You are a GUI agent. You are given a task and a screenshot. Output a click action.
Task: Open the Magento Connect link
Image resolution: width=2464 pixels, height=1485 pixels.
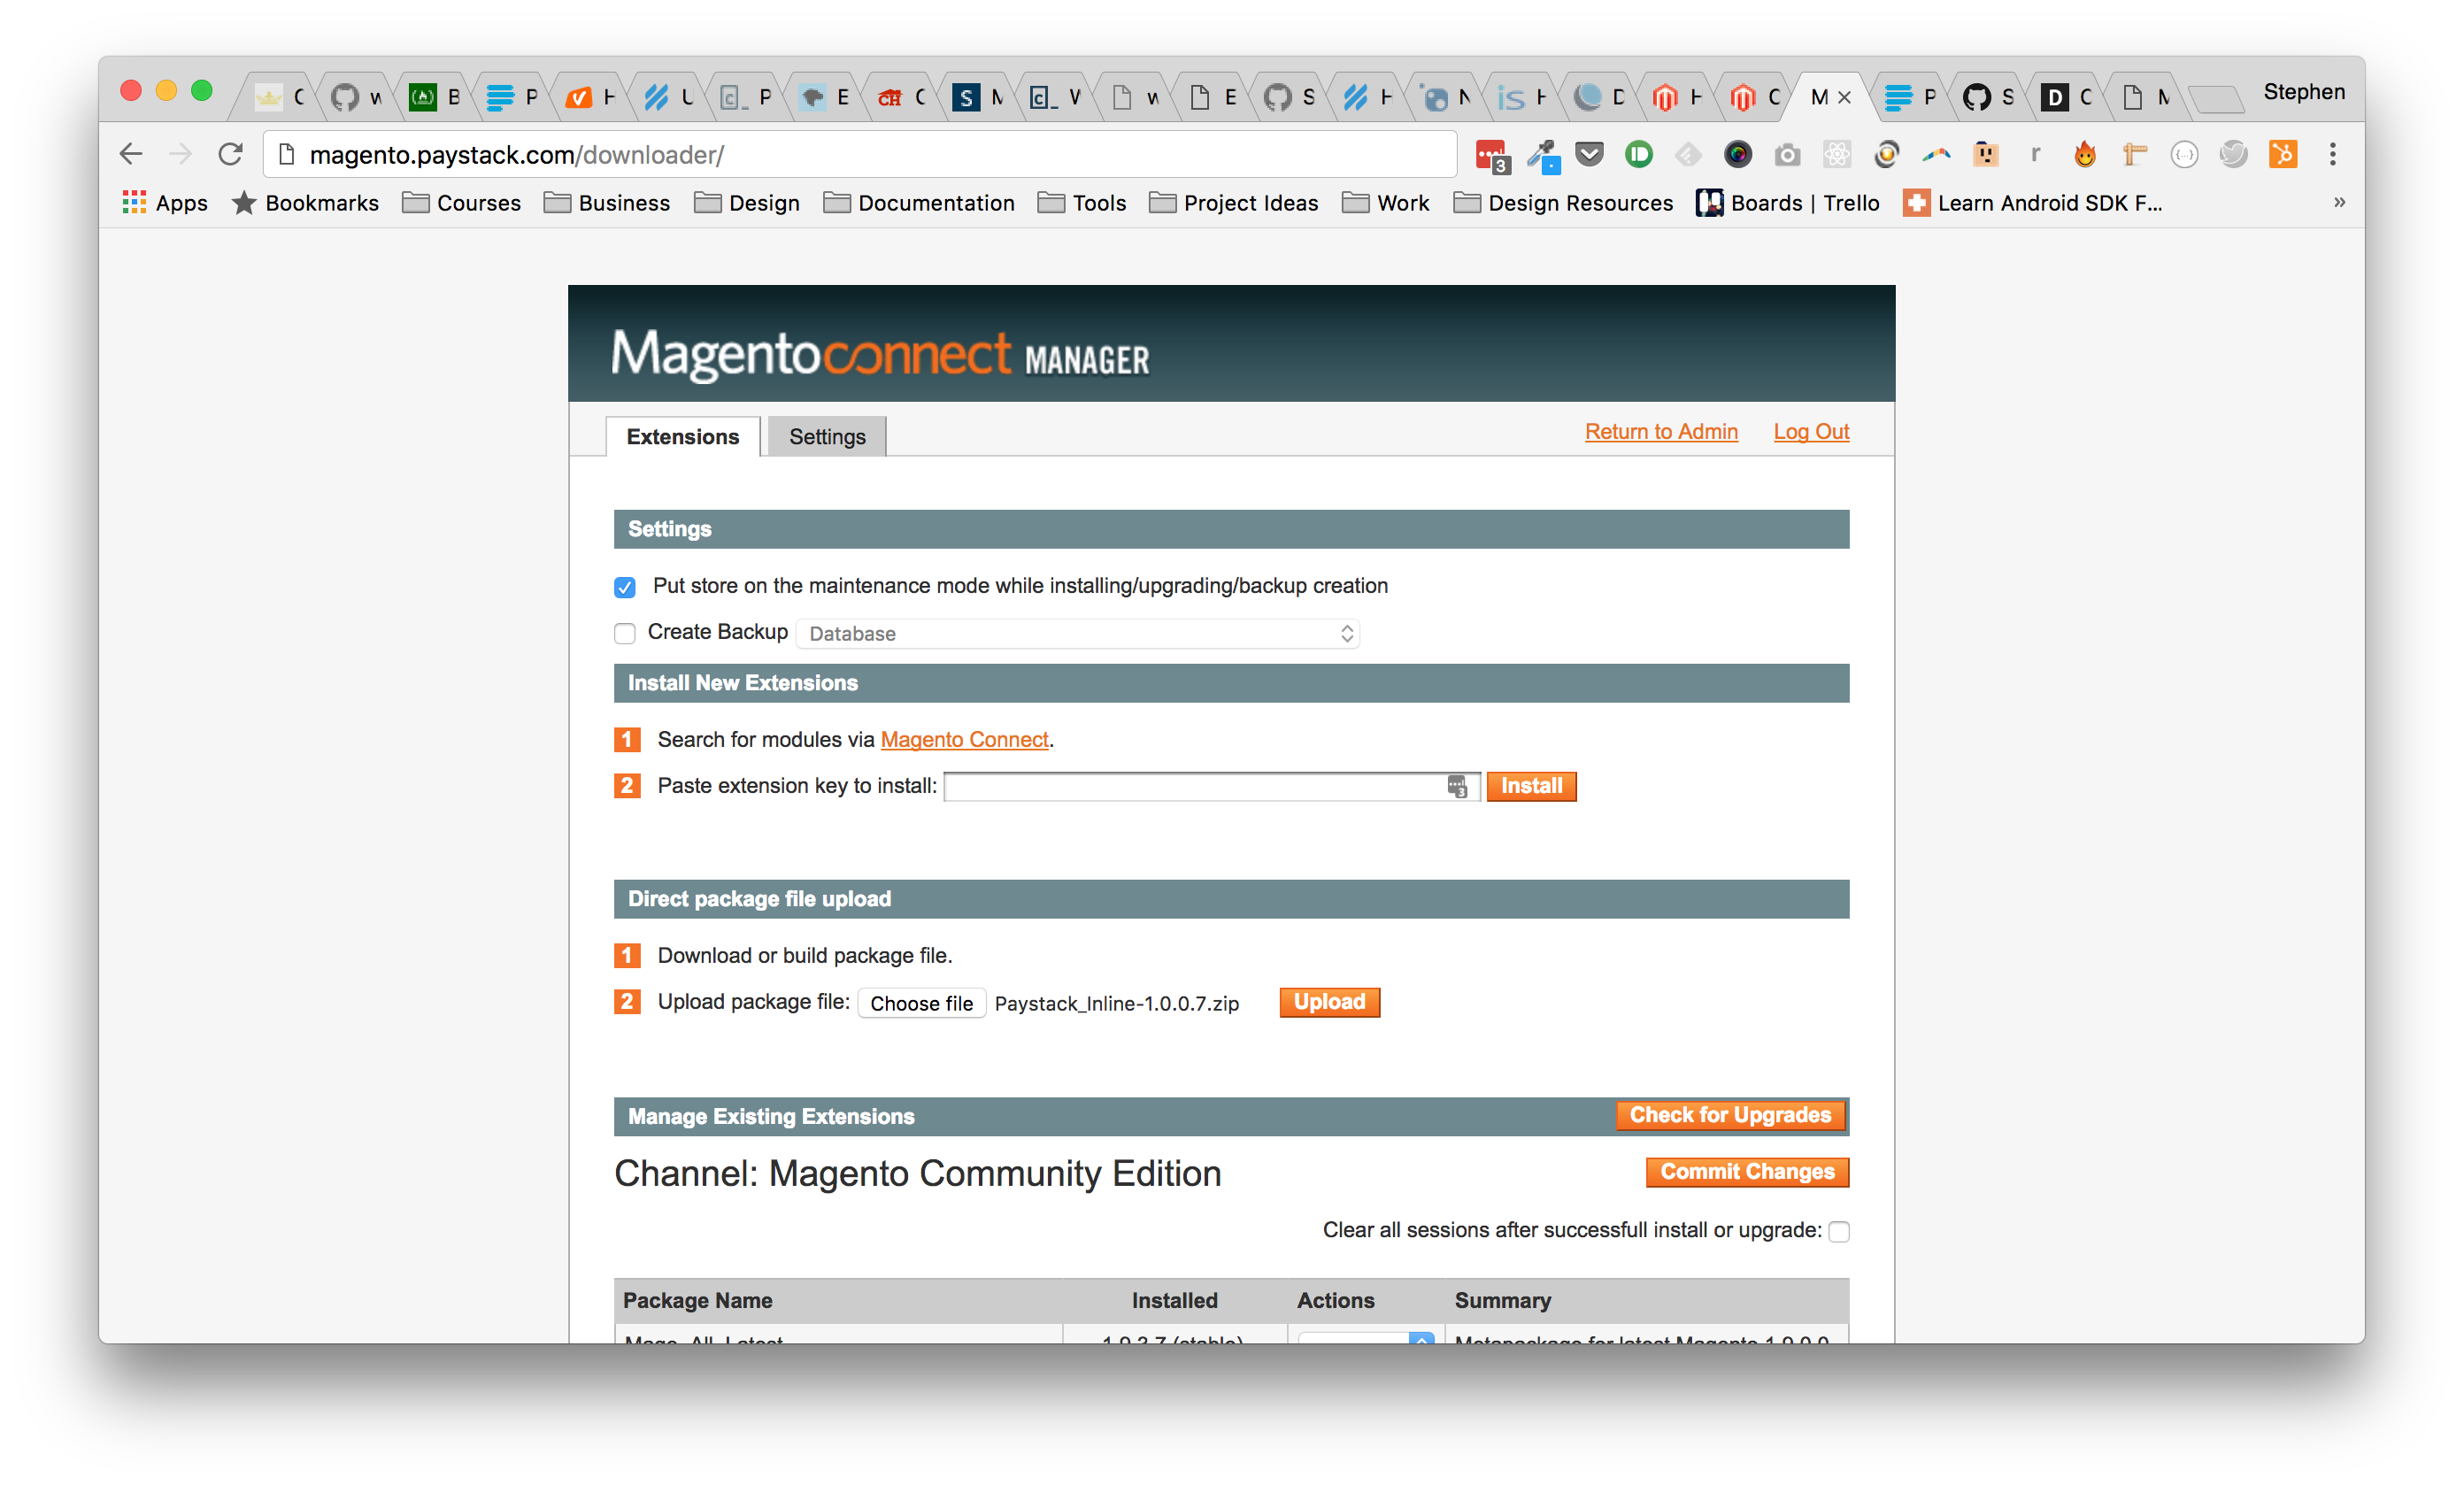point(964,739)
